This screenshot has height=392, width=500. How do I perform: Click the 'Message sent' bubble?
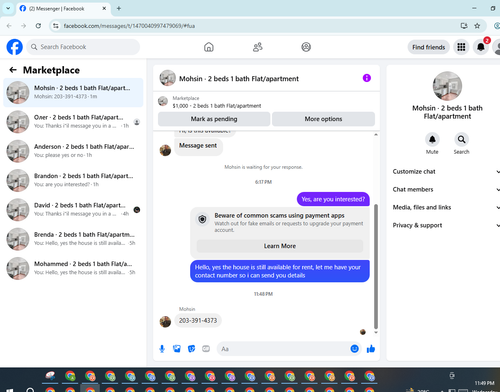tap(198, 145)
